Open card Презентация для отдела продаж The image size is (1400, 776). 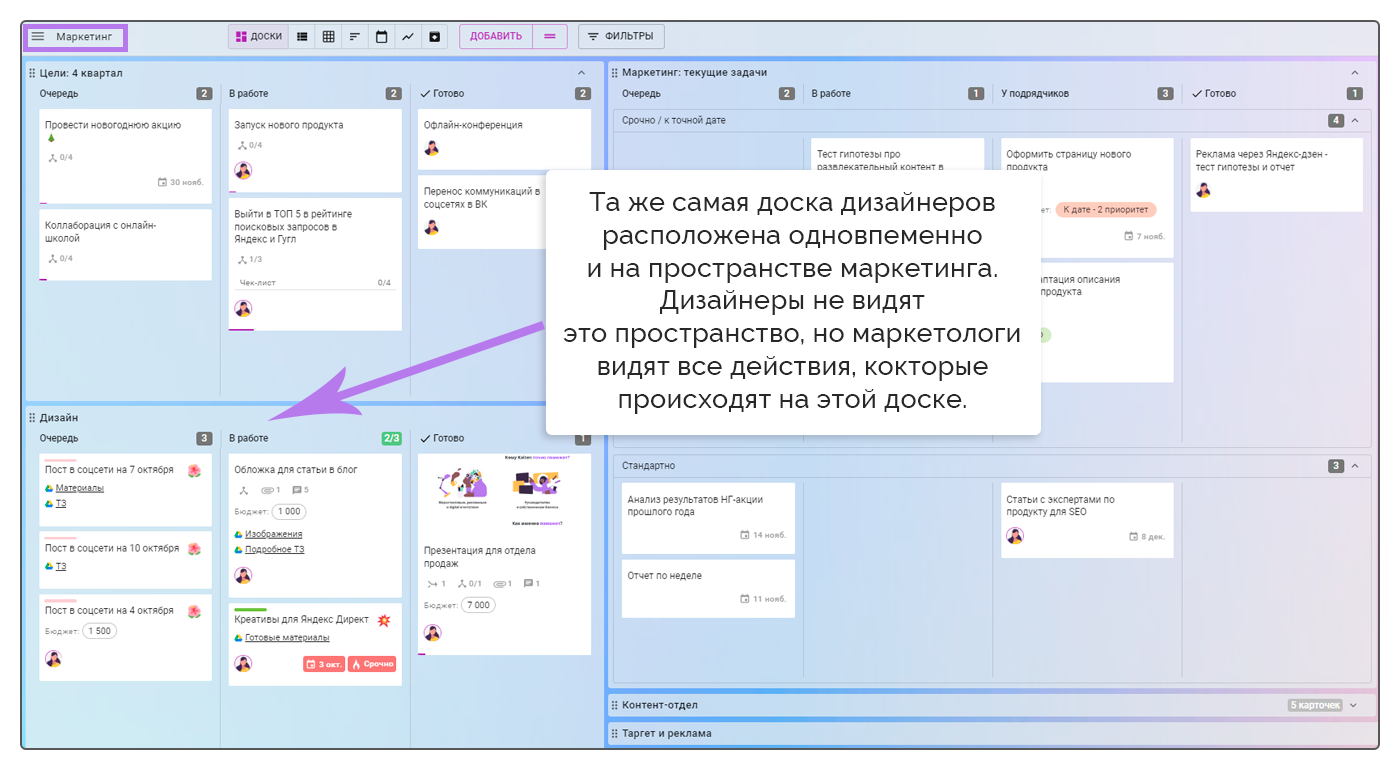coord(504,555)
